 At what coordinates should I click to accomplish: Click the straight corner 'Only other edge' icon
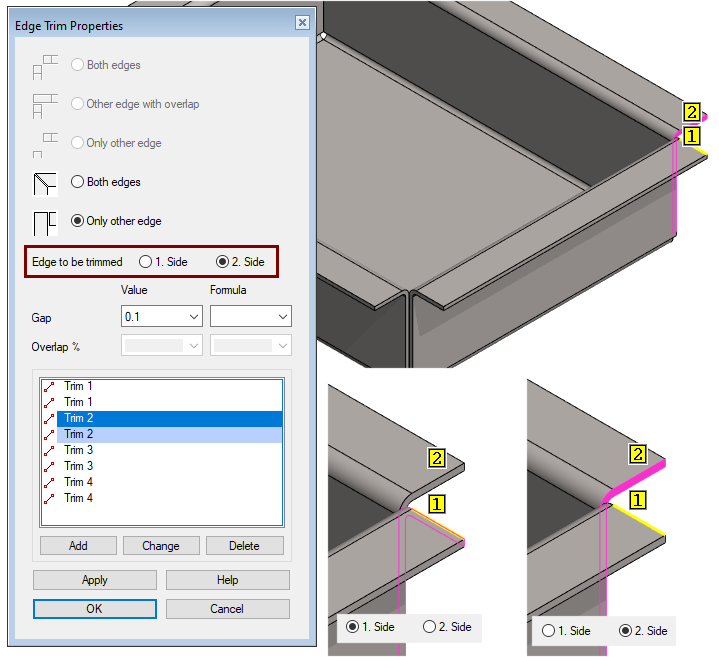tap(45, 223)
